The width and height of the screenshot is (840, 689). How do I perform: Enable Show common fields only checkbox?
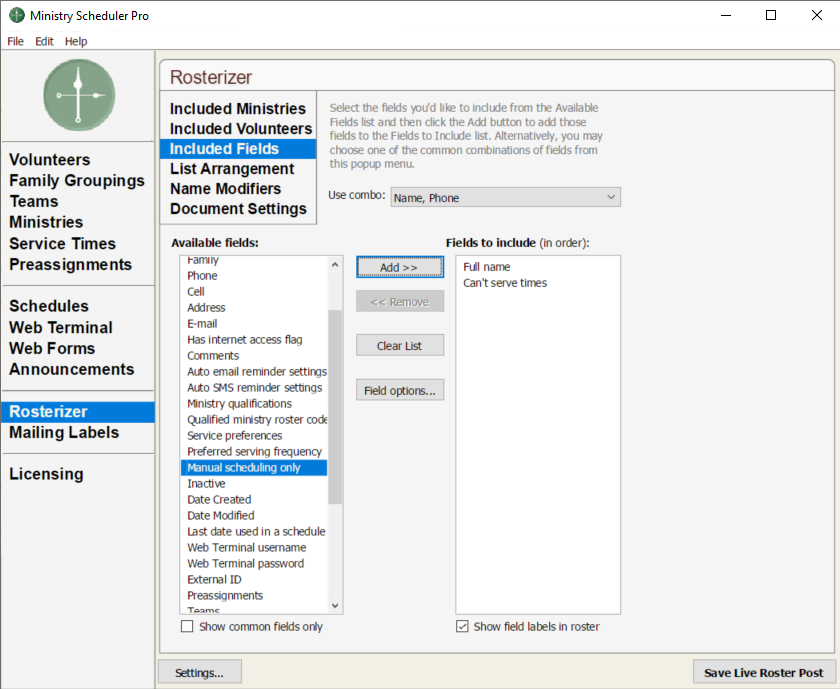coord(187,627)
